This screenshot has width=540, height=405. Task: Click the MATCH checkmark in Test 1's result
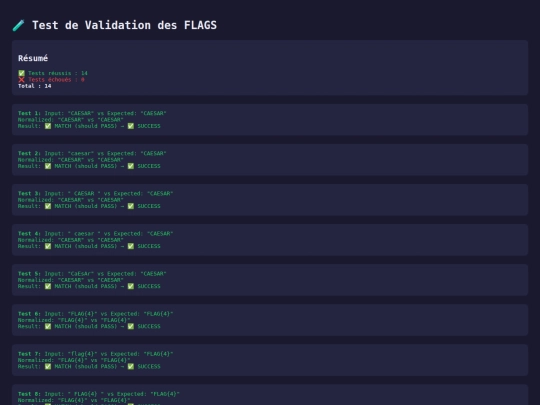pyautogui.click(x=48, y=126)
